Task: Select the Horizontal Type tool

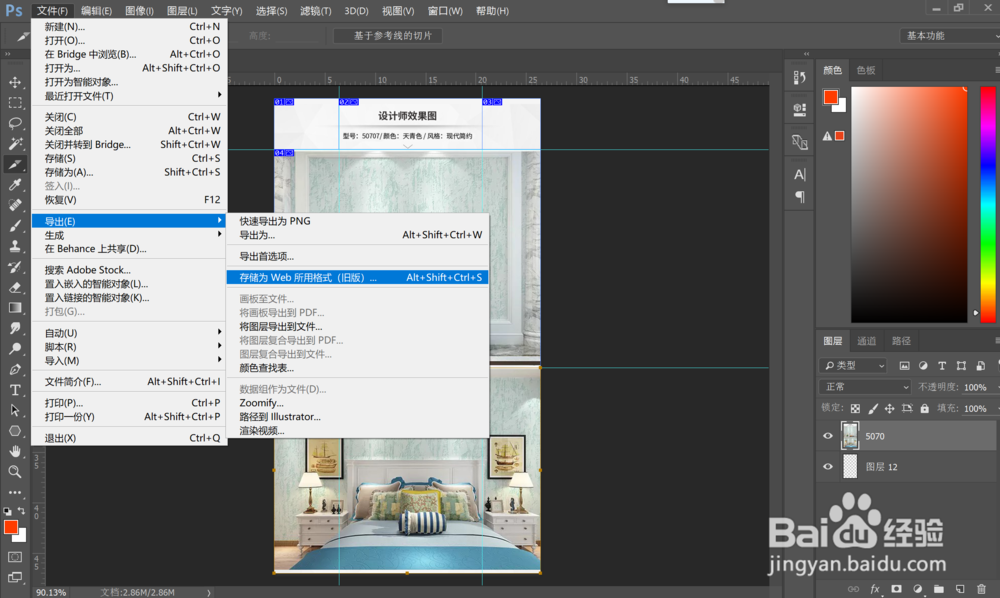Action: pos(15,390)
